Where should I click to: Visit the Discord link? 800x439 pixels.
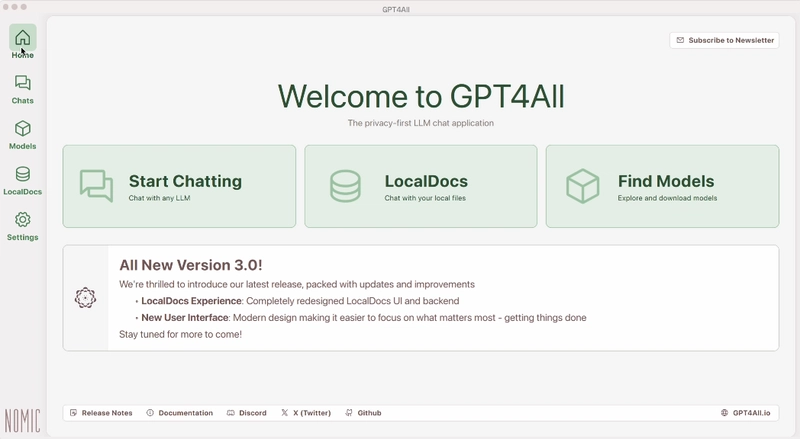tap(247, 413)
